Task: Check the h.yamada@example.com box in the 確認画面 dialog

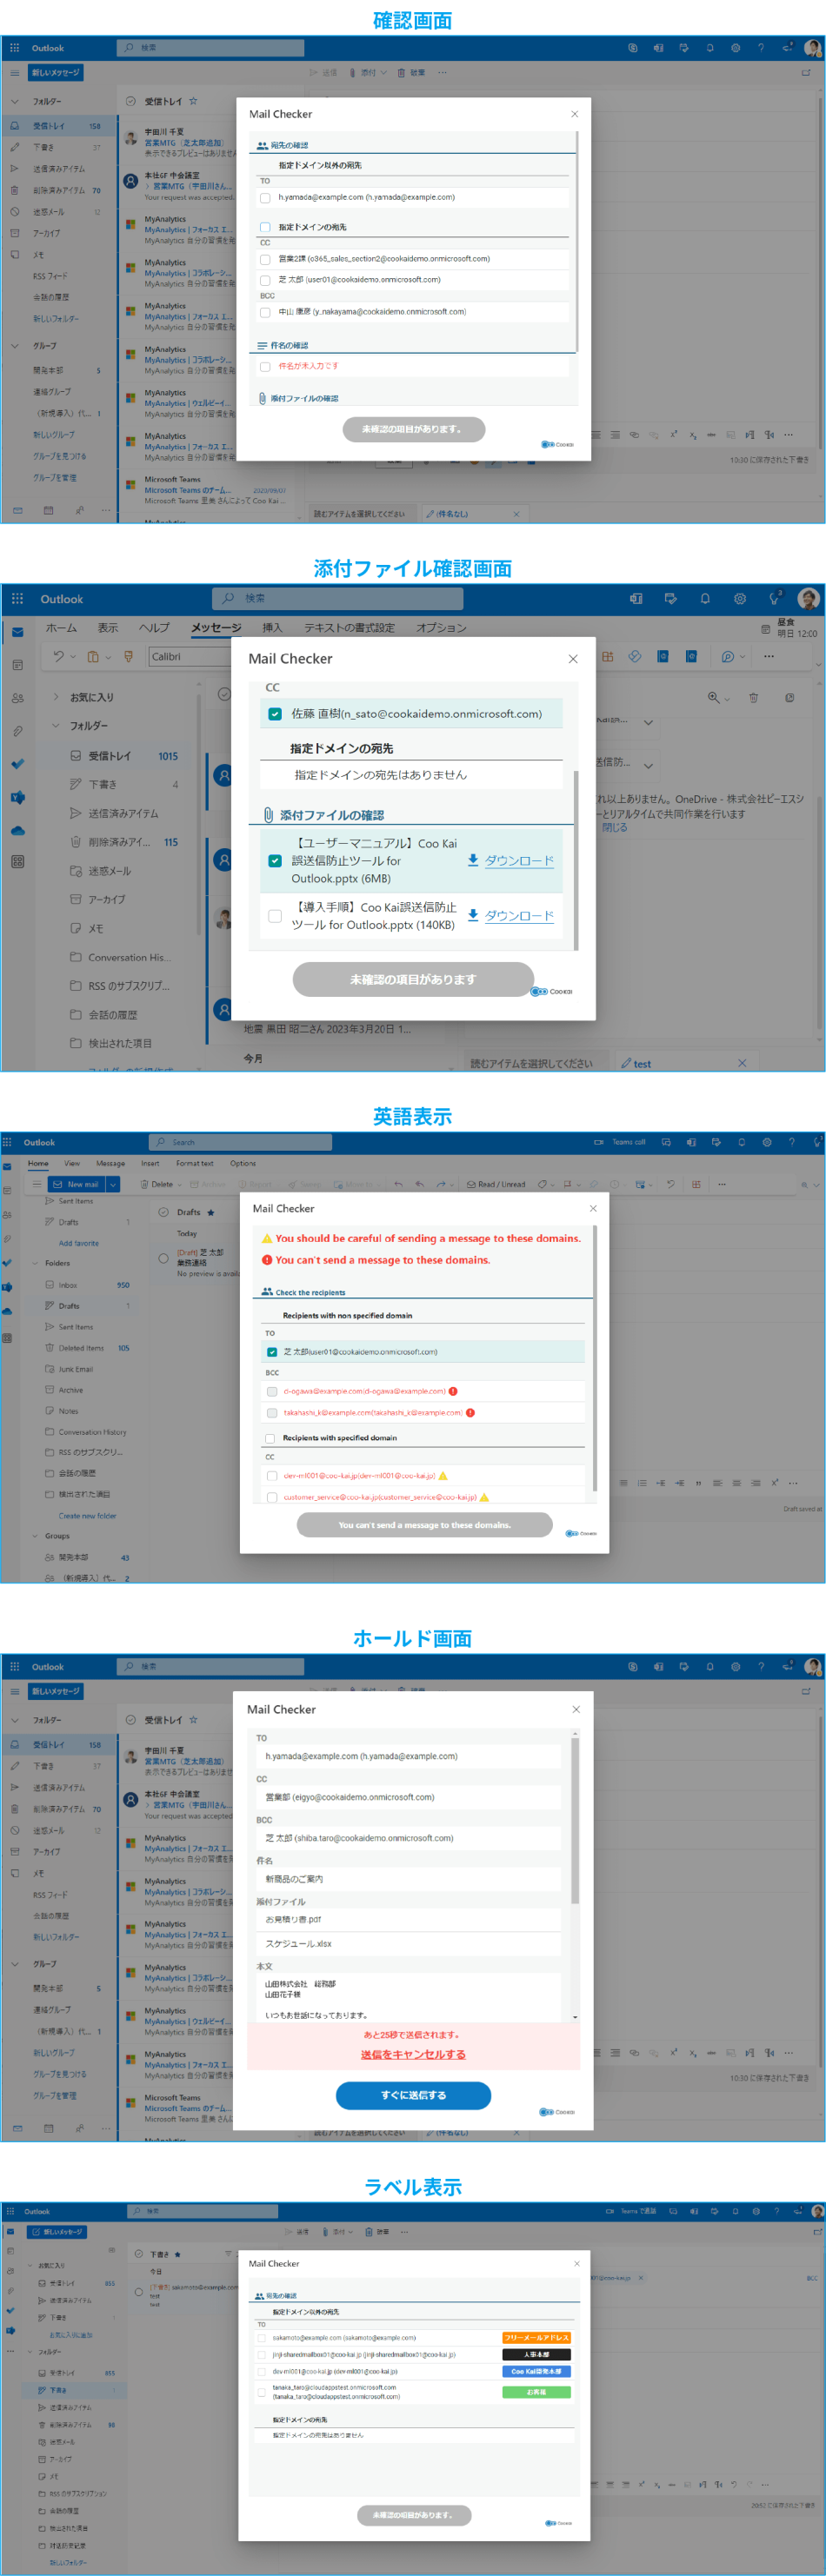Action: pos(265,198)
